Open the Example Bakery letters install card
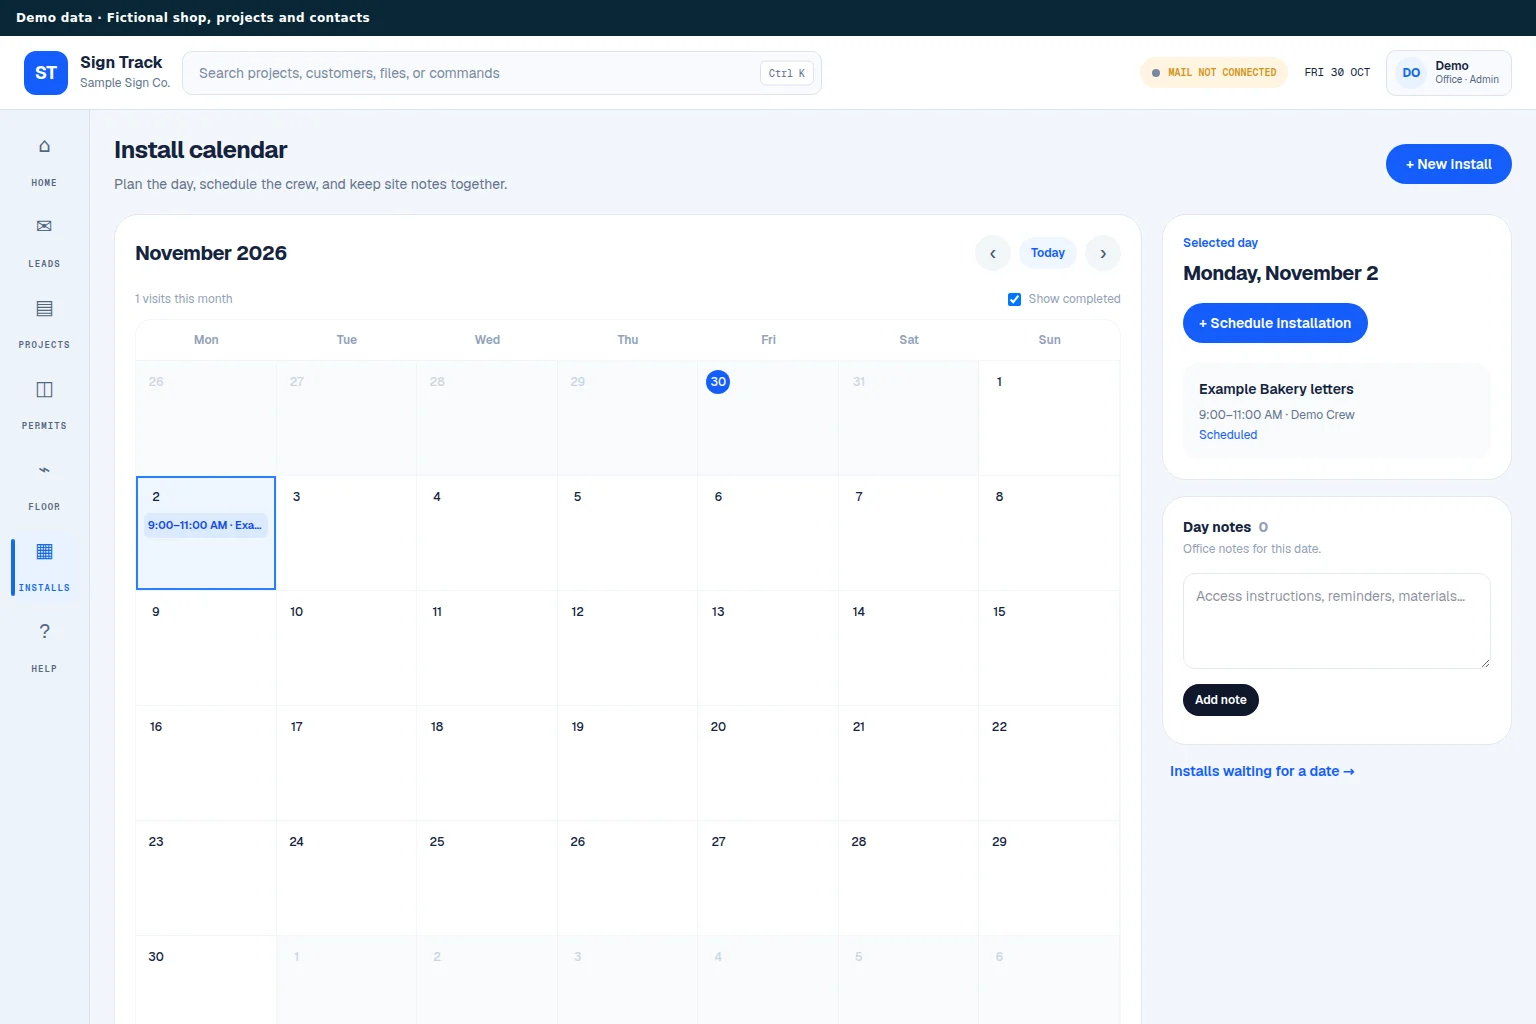Viewport: 1536px width, 1024px height. coord(1336,411)
